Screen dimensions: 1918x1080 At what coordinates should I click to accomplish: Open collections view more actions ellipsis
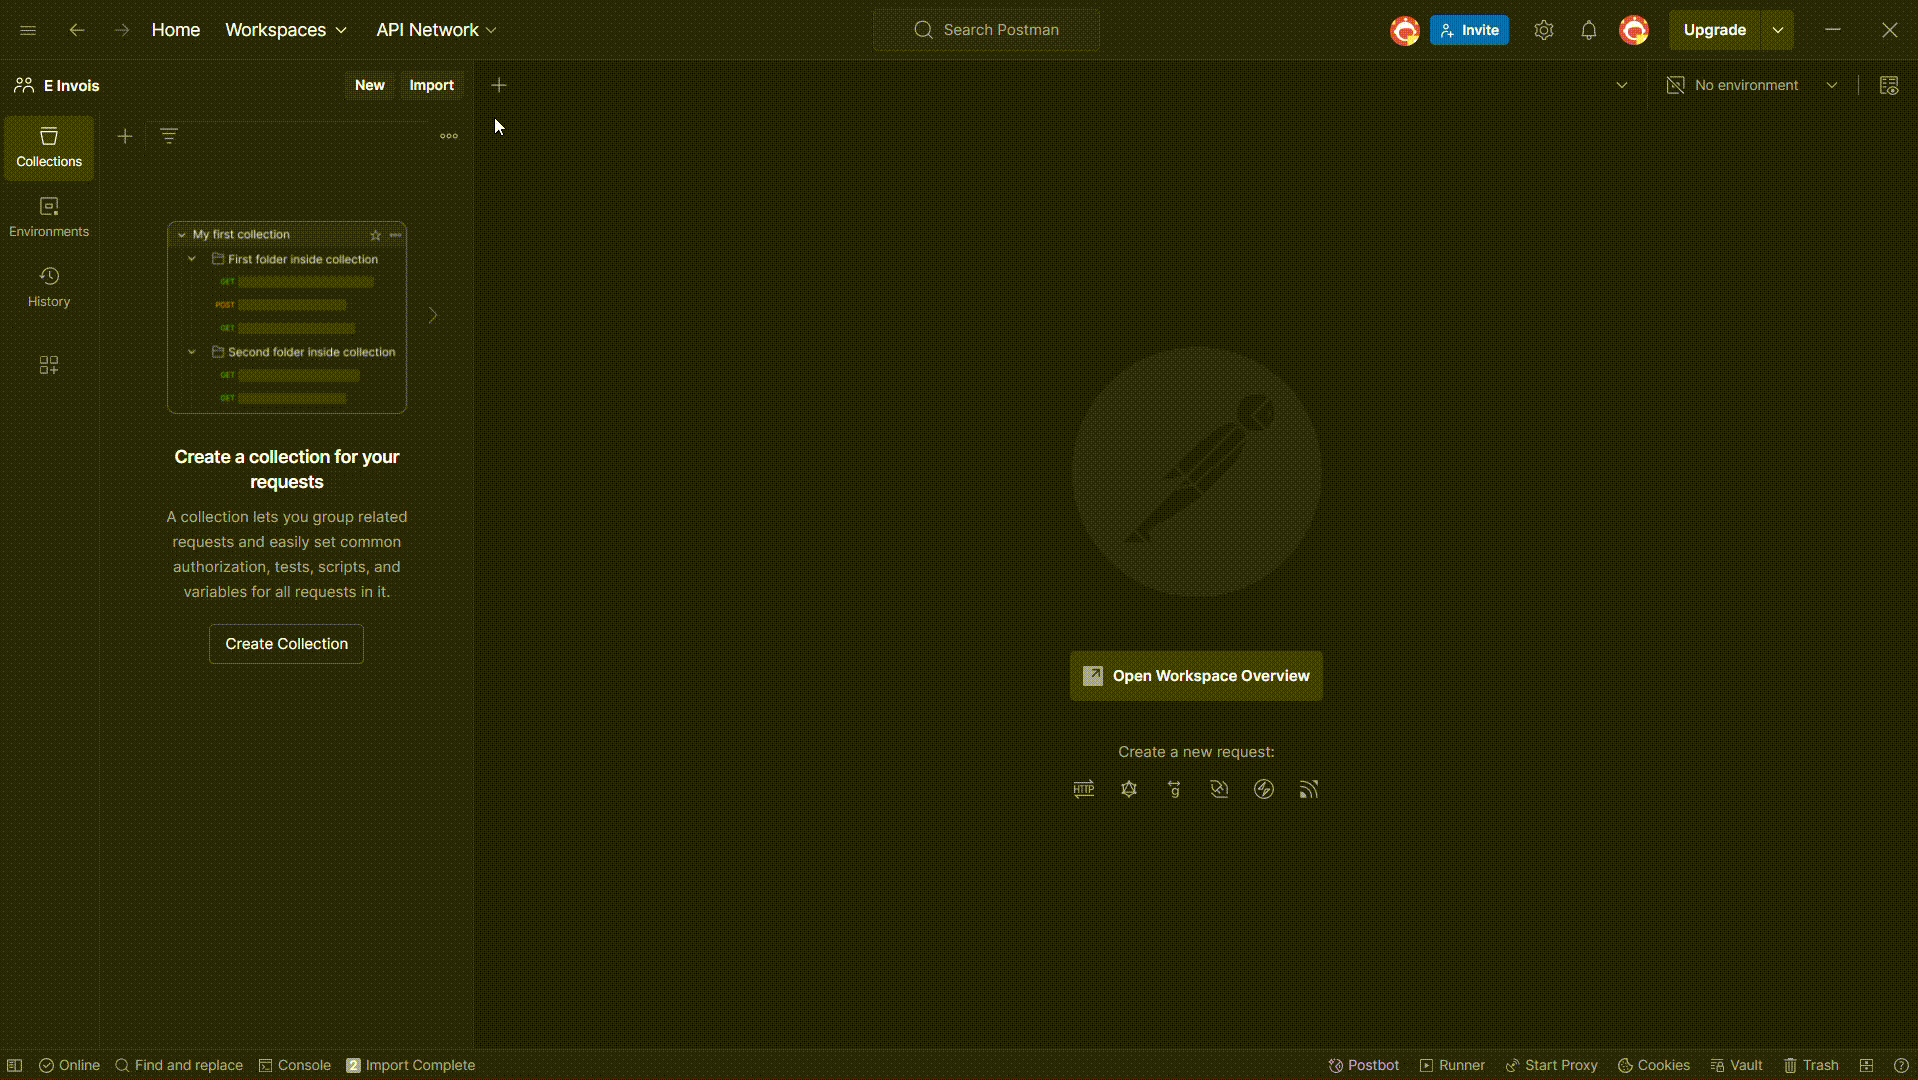click(449, 136)
